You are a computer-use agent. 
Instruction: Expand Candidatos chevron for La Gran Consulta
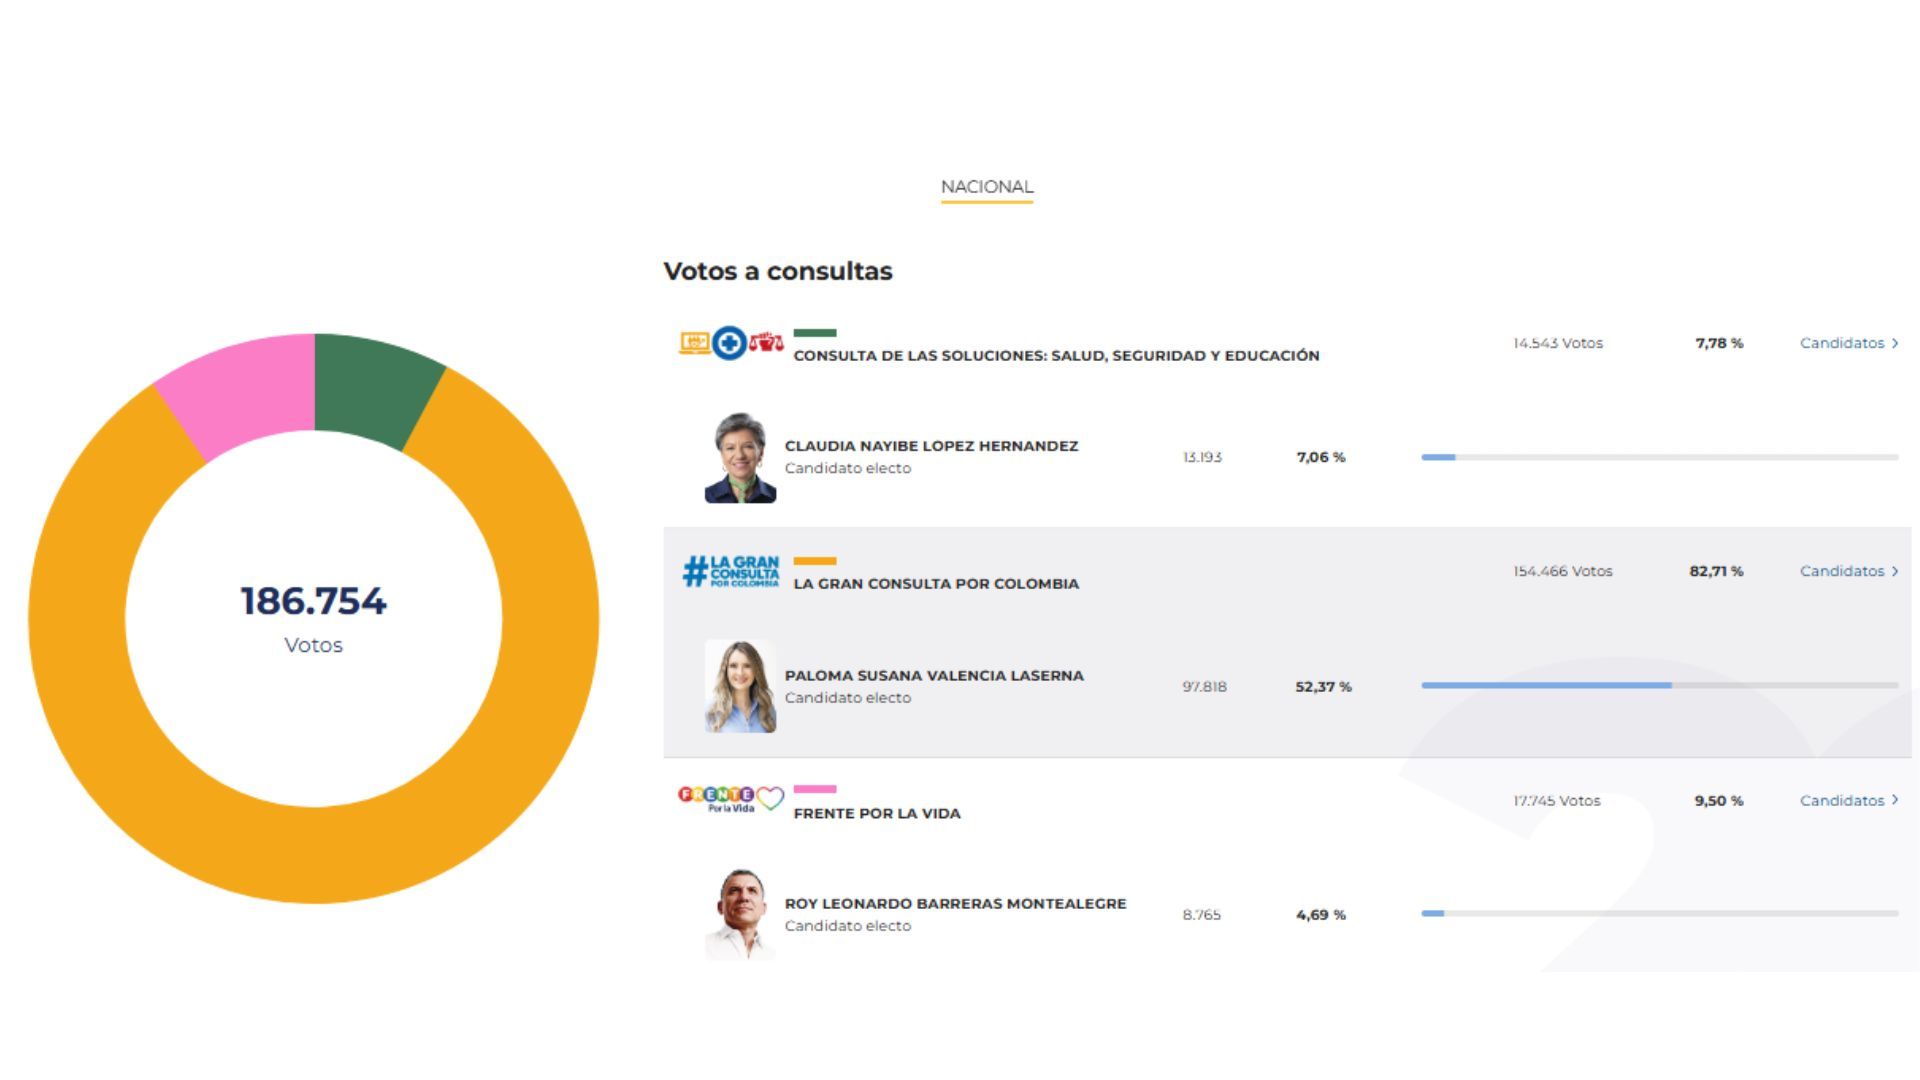[1895, 570]
